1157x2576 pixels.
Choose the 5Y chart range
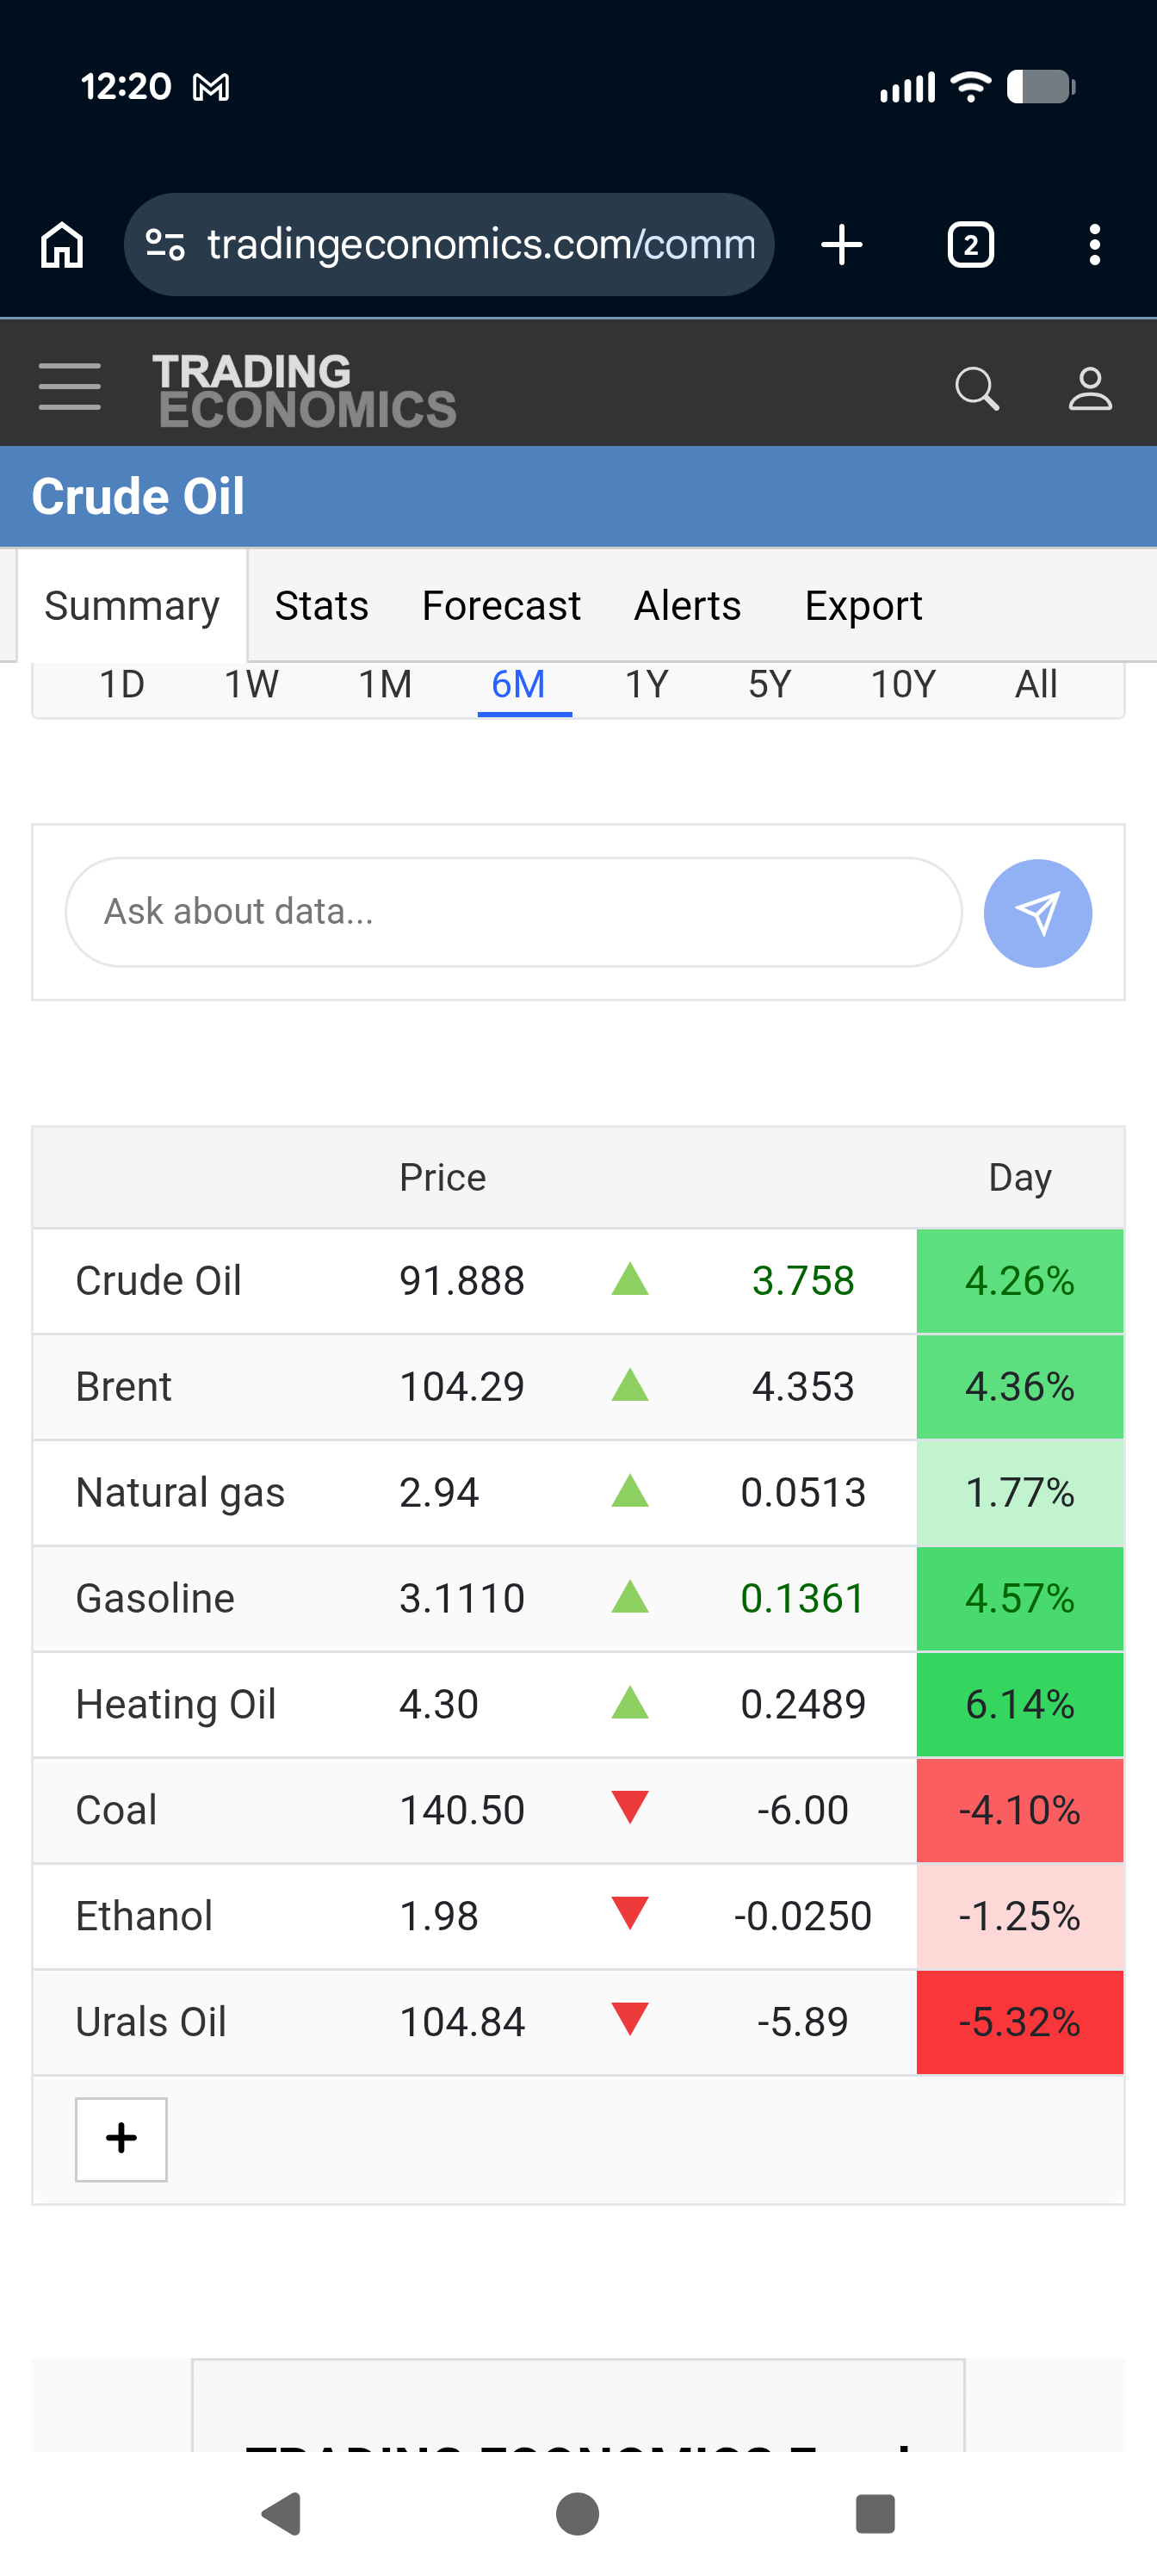click(769, 685)
